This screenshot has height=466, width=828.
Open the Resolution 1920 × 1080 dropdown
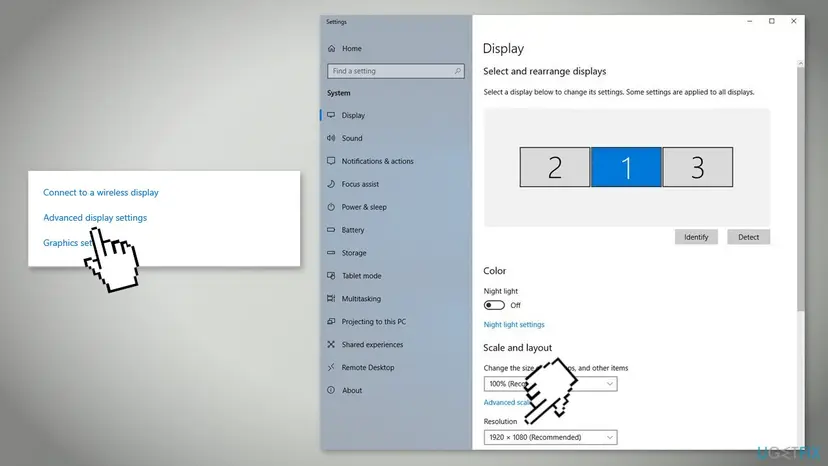coord(550,437)
